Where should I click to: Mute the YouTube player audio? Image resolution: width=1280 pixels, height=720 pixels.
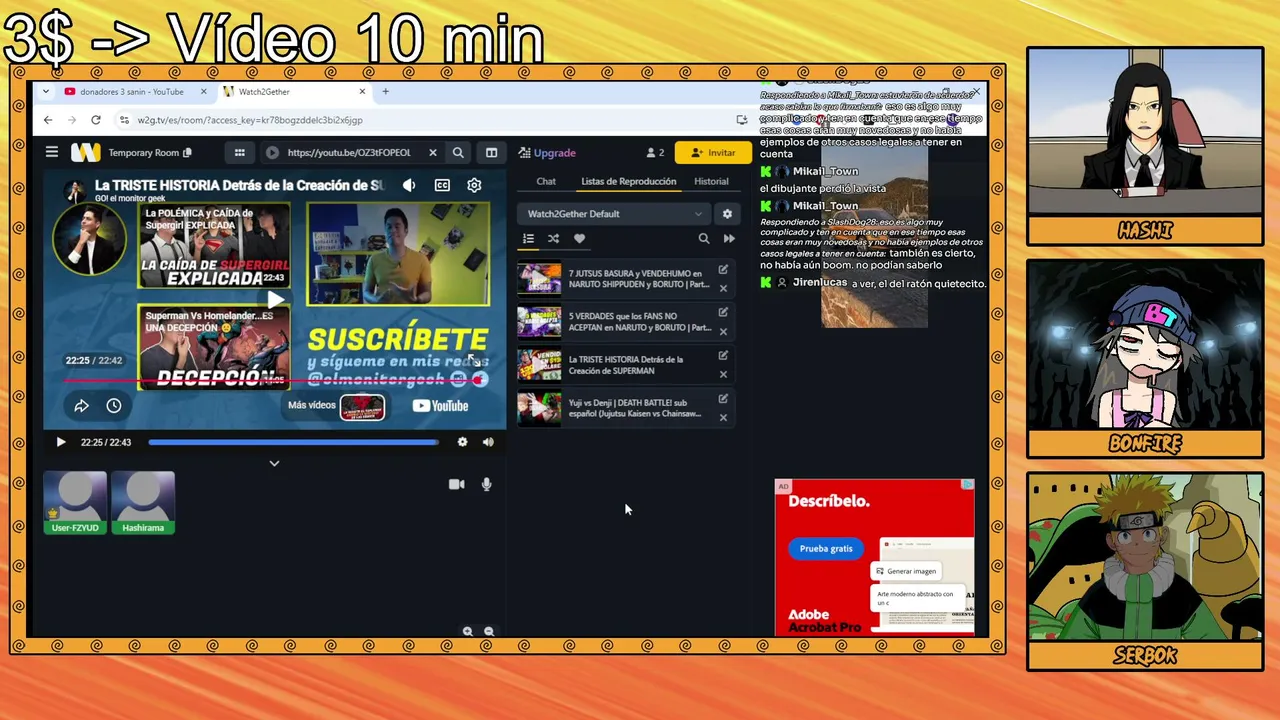click(409, 185)
